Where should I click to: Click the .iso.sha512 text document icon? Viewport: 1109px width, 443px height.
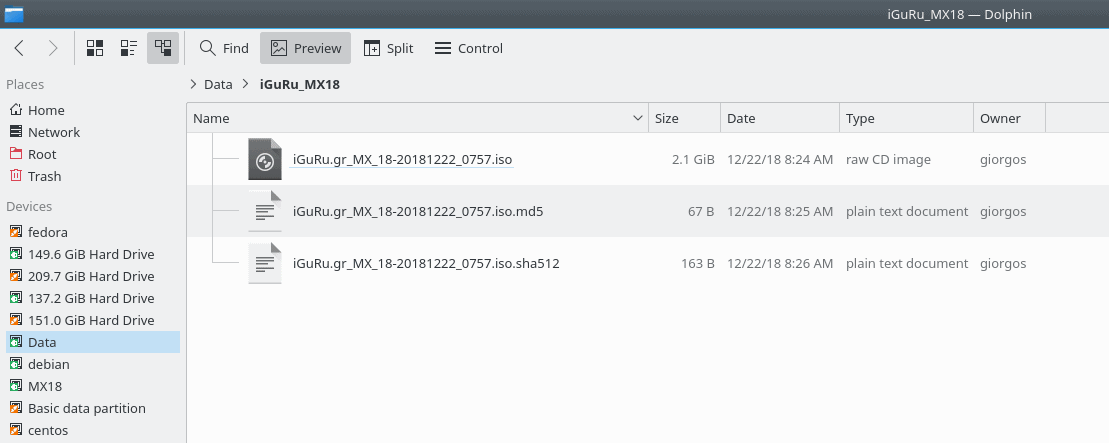(x=265, y=263)
